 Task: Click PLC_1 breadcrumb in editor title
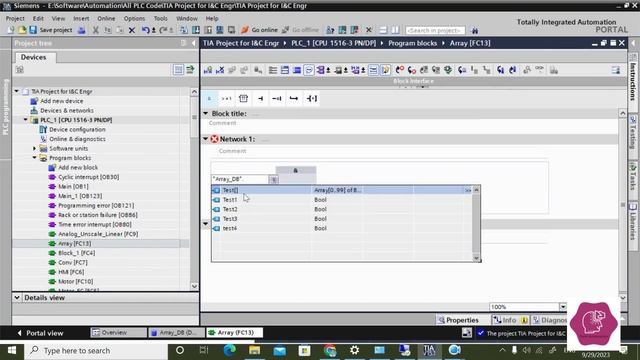(x=333, y=43)
